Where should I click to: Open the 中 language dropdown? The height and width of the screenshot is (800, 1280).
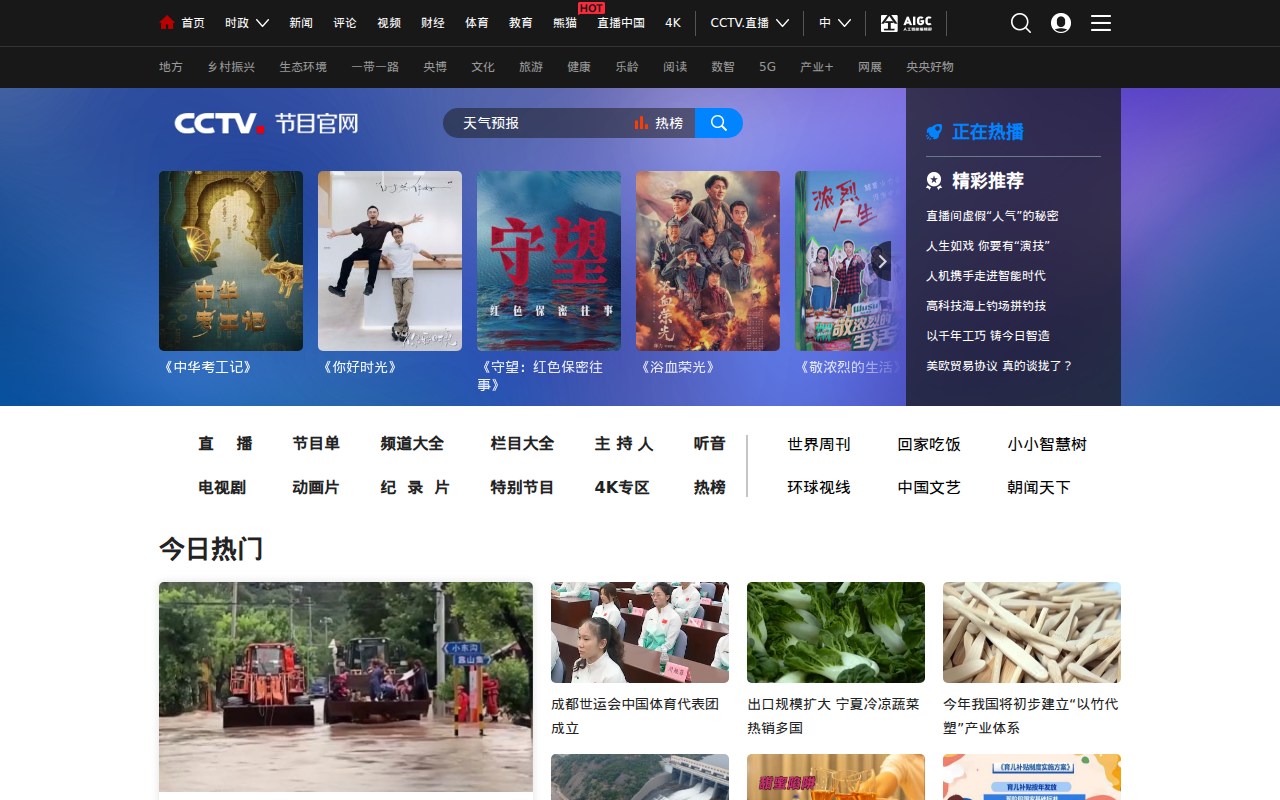tap(835, 23)
